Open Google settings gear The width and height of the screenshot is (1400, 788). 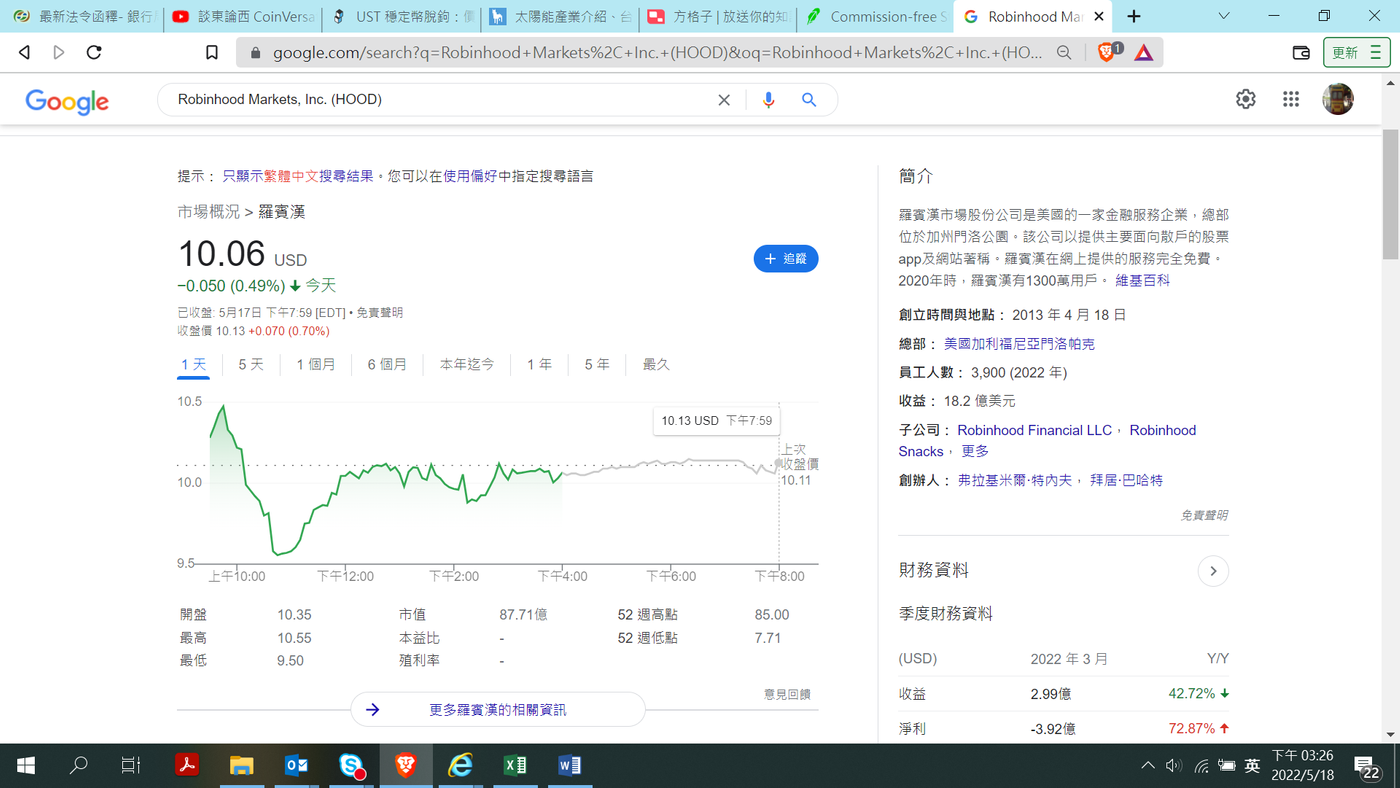[x=1245, y=99]
